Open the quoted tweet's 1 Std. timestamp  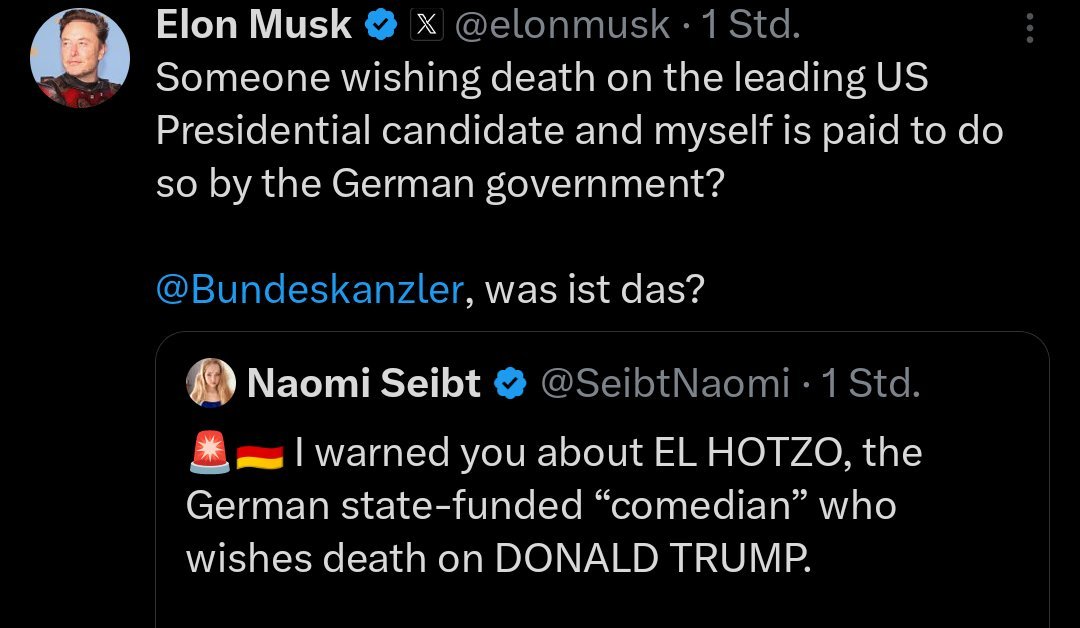(870, 383)
